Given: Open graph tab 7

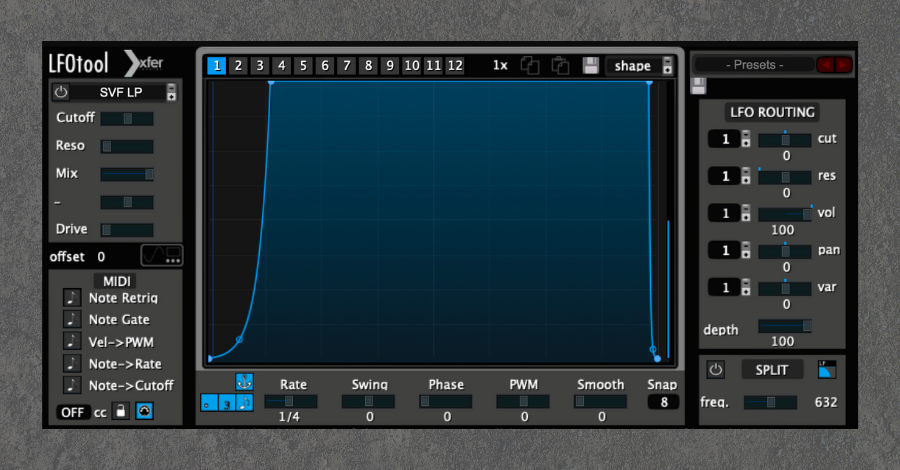Looking at the screenshot, I should (x=347, y=65).
